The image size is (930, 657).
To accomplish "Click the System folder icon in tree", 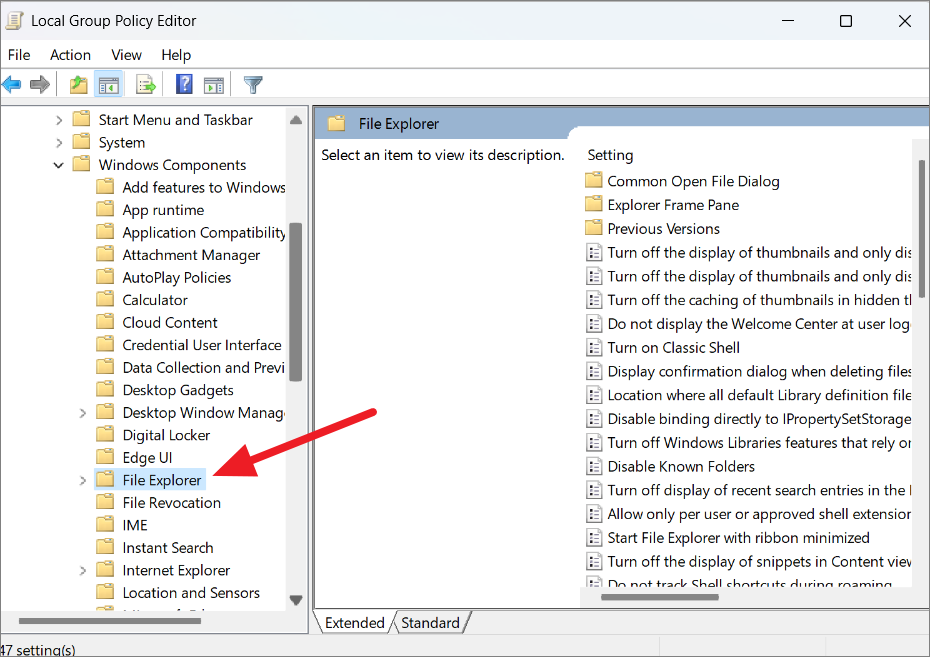I will [81, 141].
